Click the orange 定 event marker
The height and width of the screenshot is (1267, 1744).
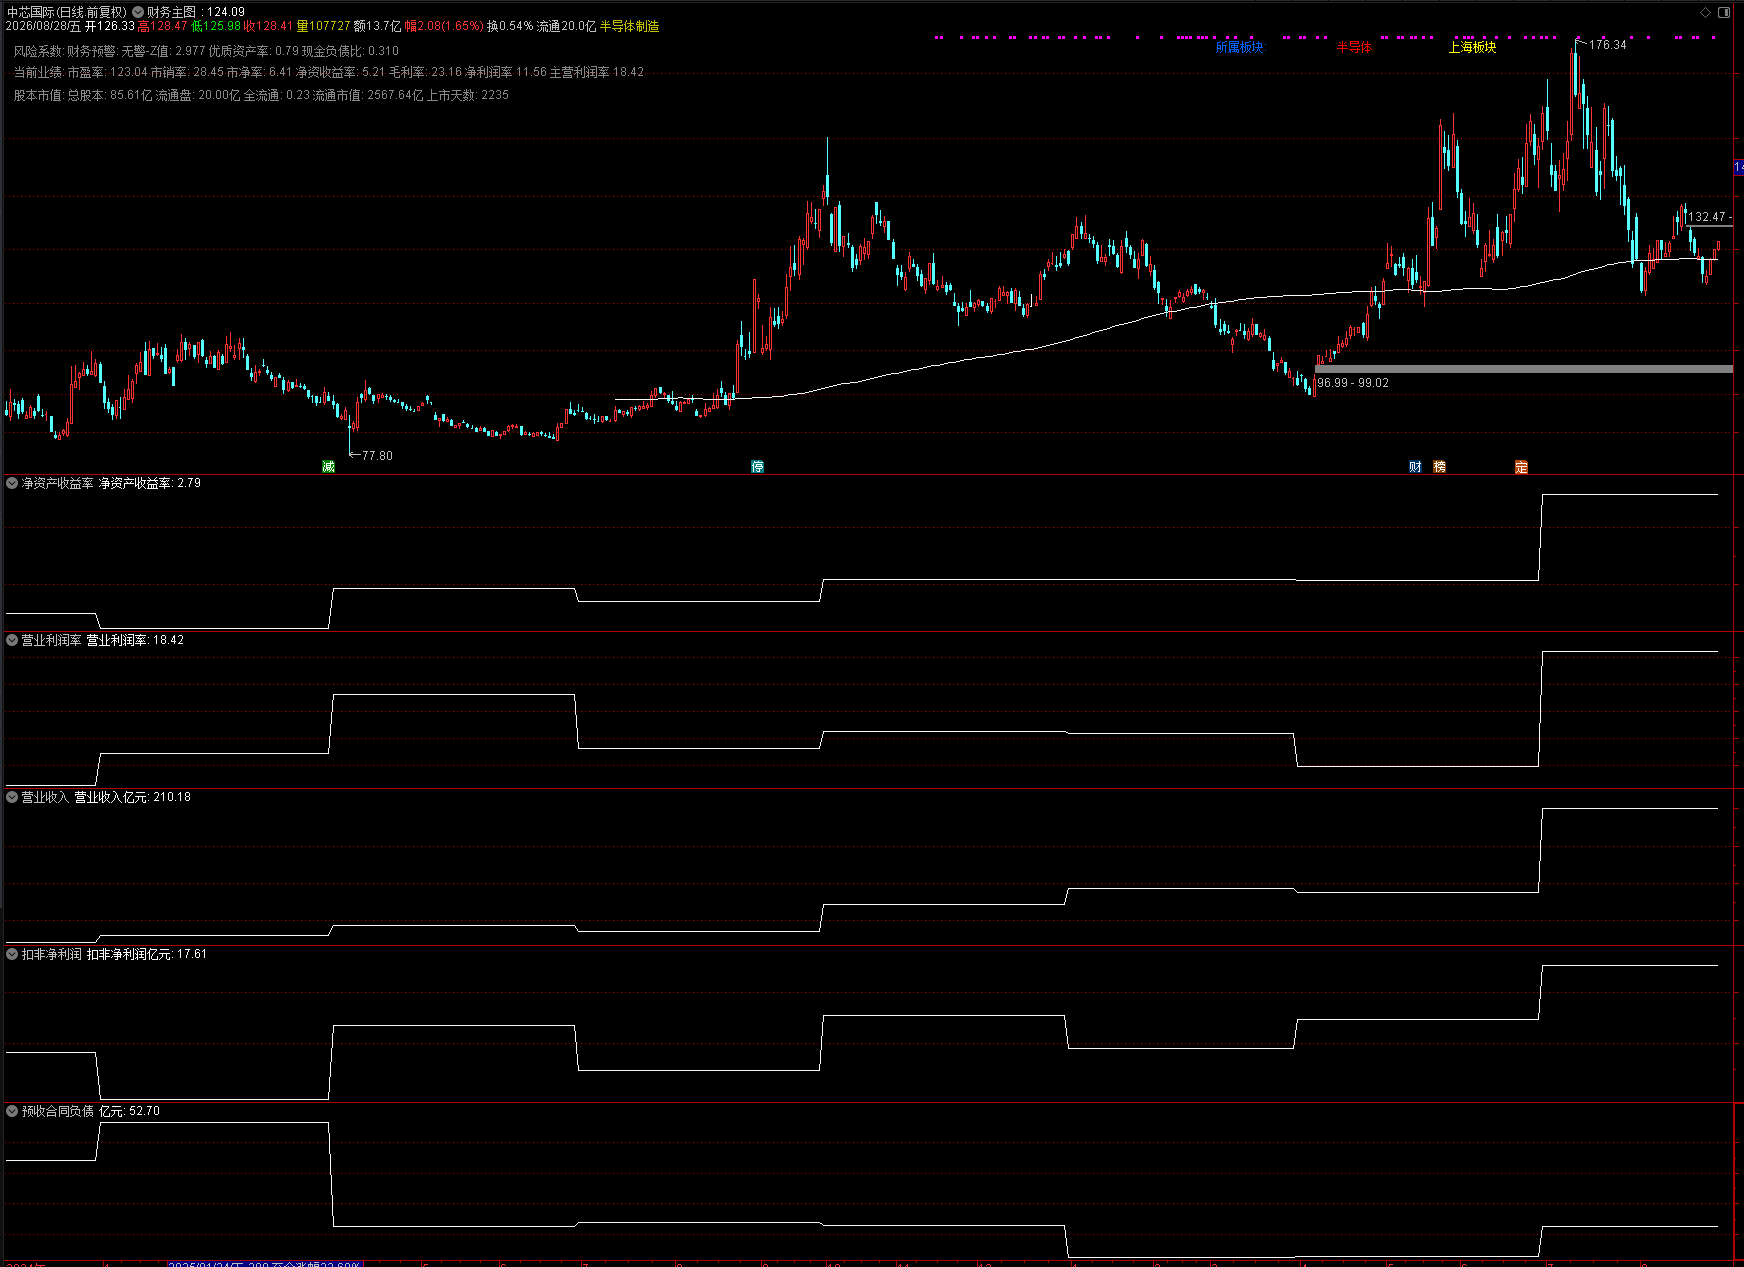coord(1521,467)
